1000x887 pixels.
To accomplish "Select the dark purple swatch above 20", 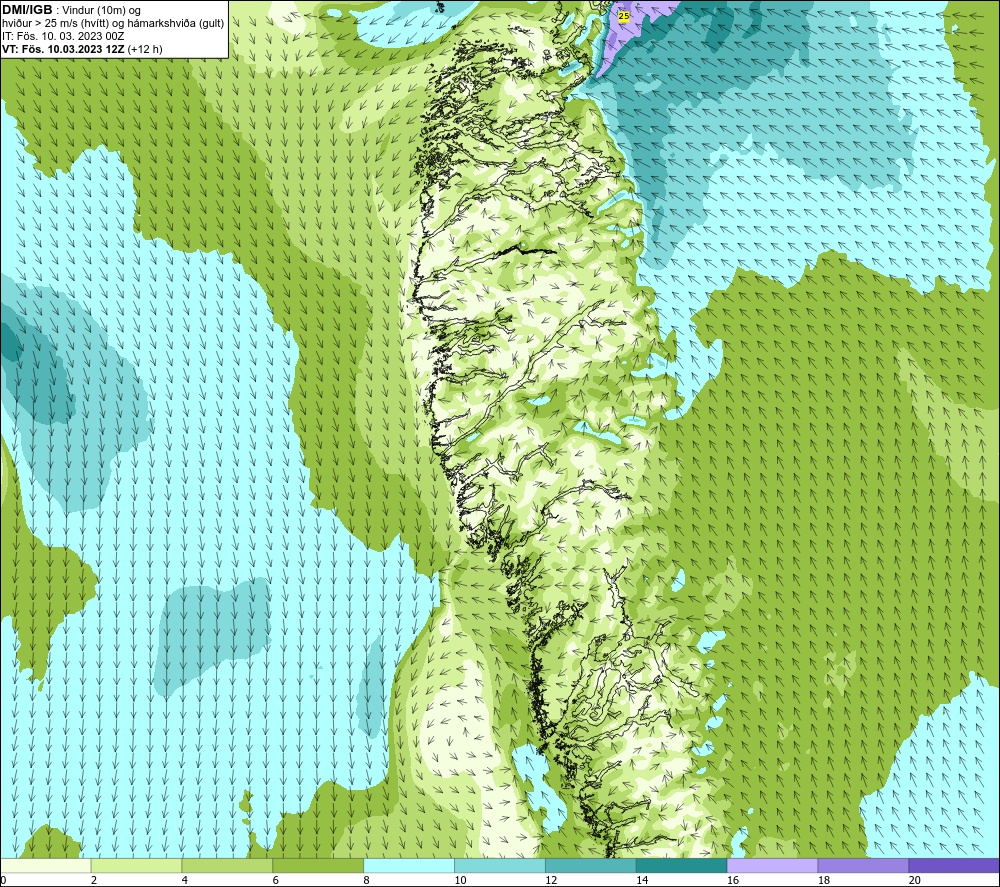I will 954,865.
